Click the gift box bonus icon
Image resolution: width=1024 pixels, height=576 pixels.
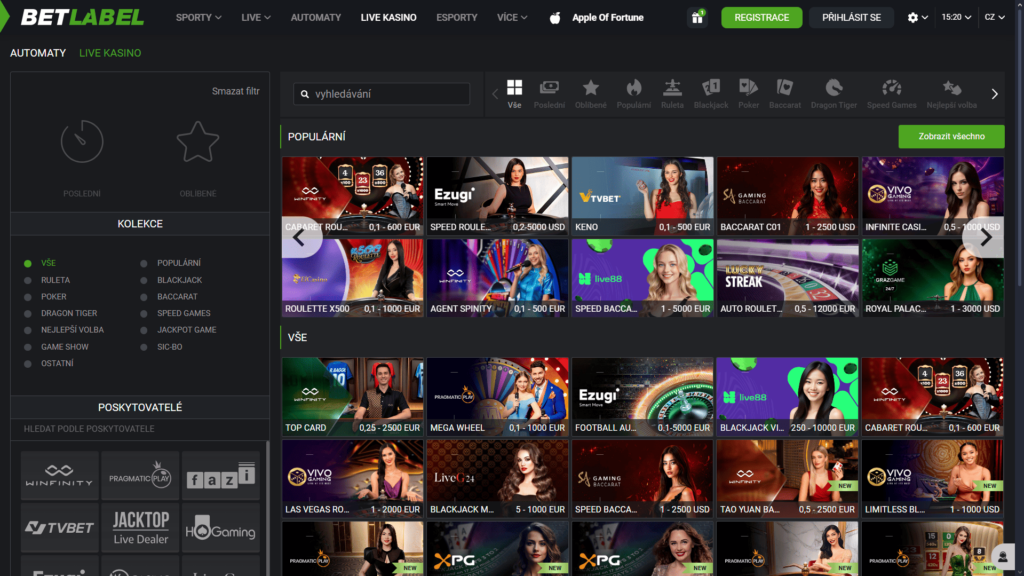tap(696, 18)
